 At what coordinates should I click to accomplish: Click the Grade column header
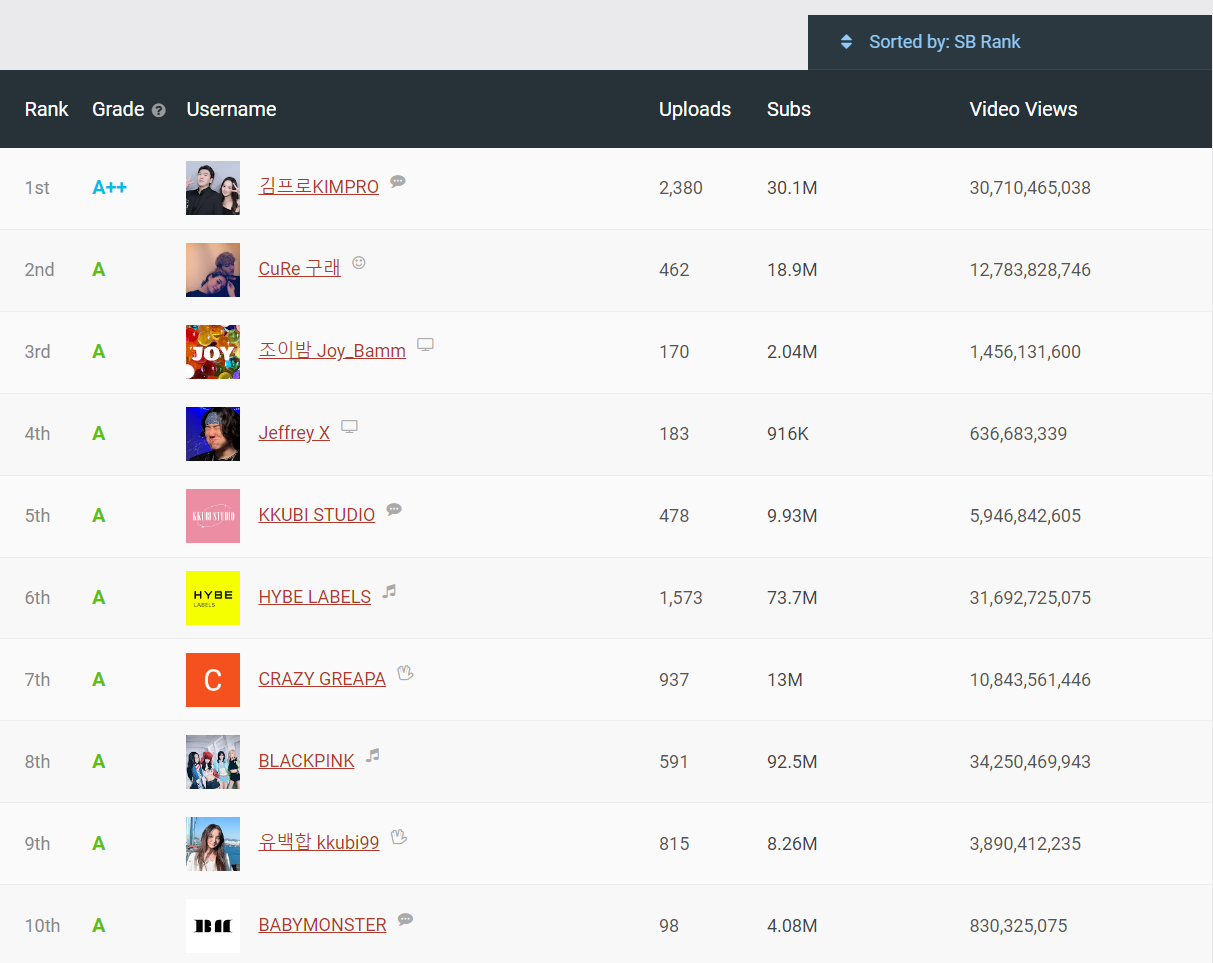click(x=118, y=110)
